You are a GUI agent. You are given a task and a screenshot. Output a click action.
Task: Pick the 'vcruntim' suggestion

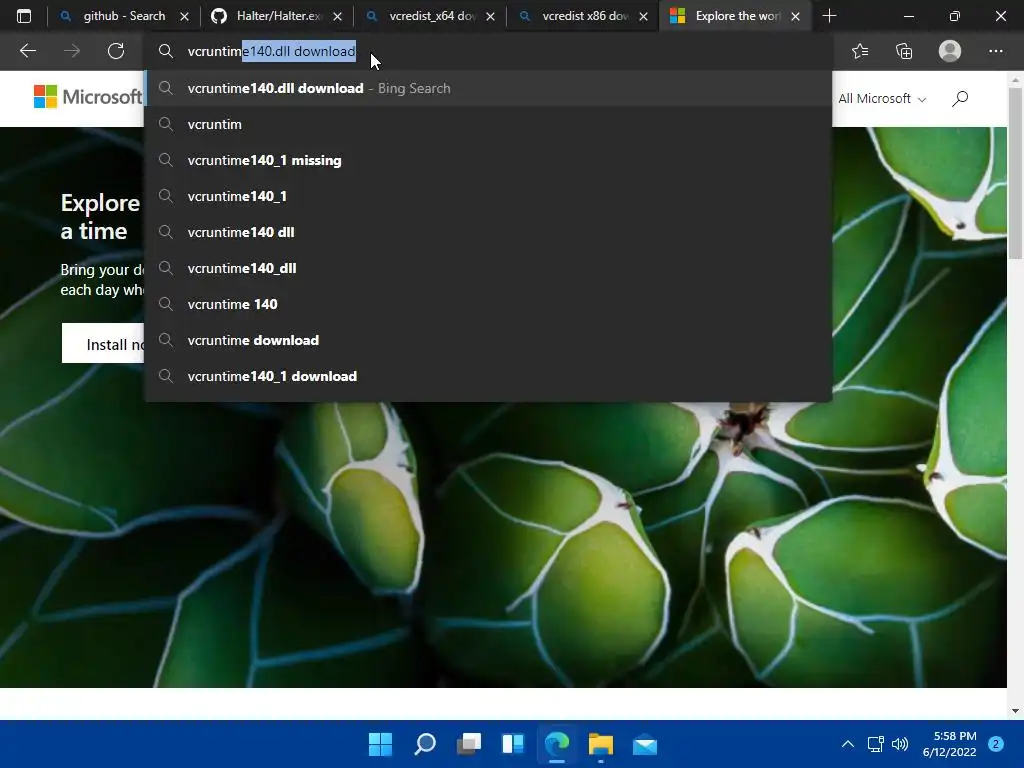coord(488,124)
